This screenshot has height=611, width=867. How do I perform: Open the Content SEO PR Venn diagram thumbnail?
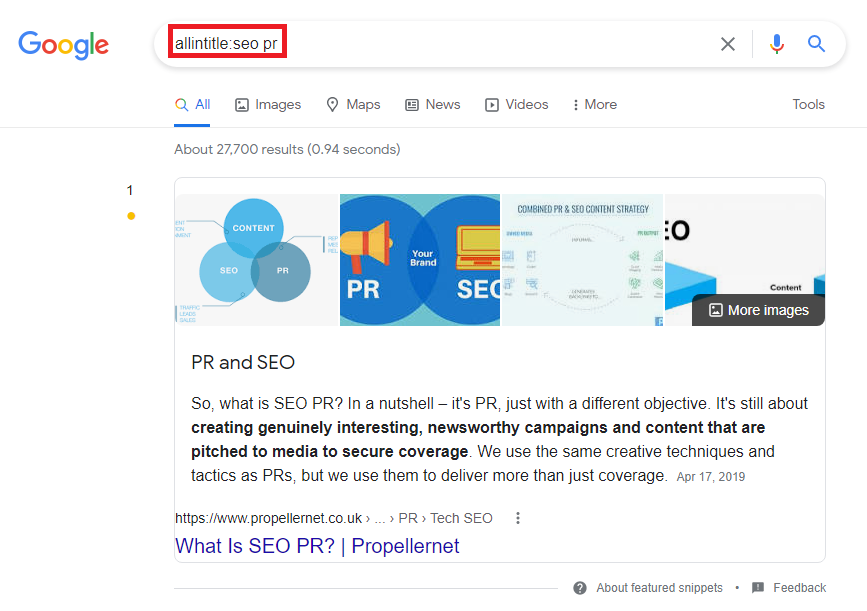[x=257, y=259]
